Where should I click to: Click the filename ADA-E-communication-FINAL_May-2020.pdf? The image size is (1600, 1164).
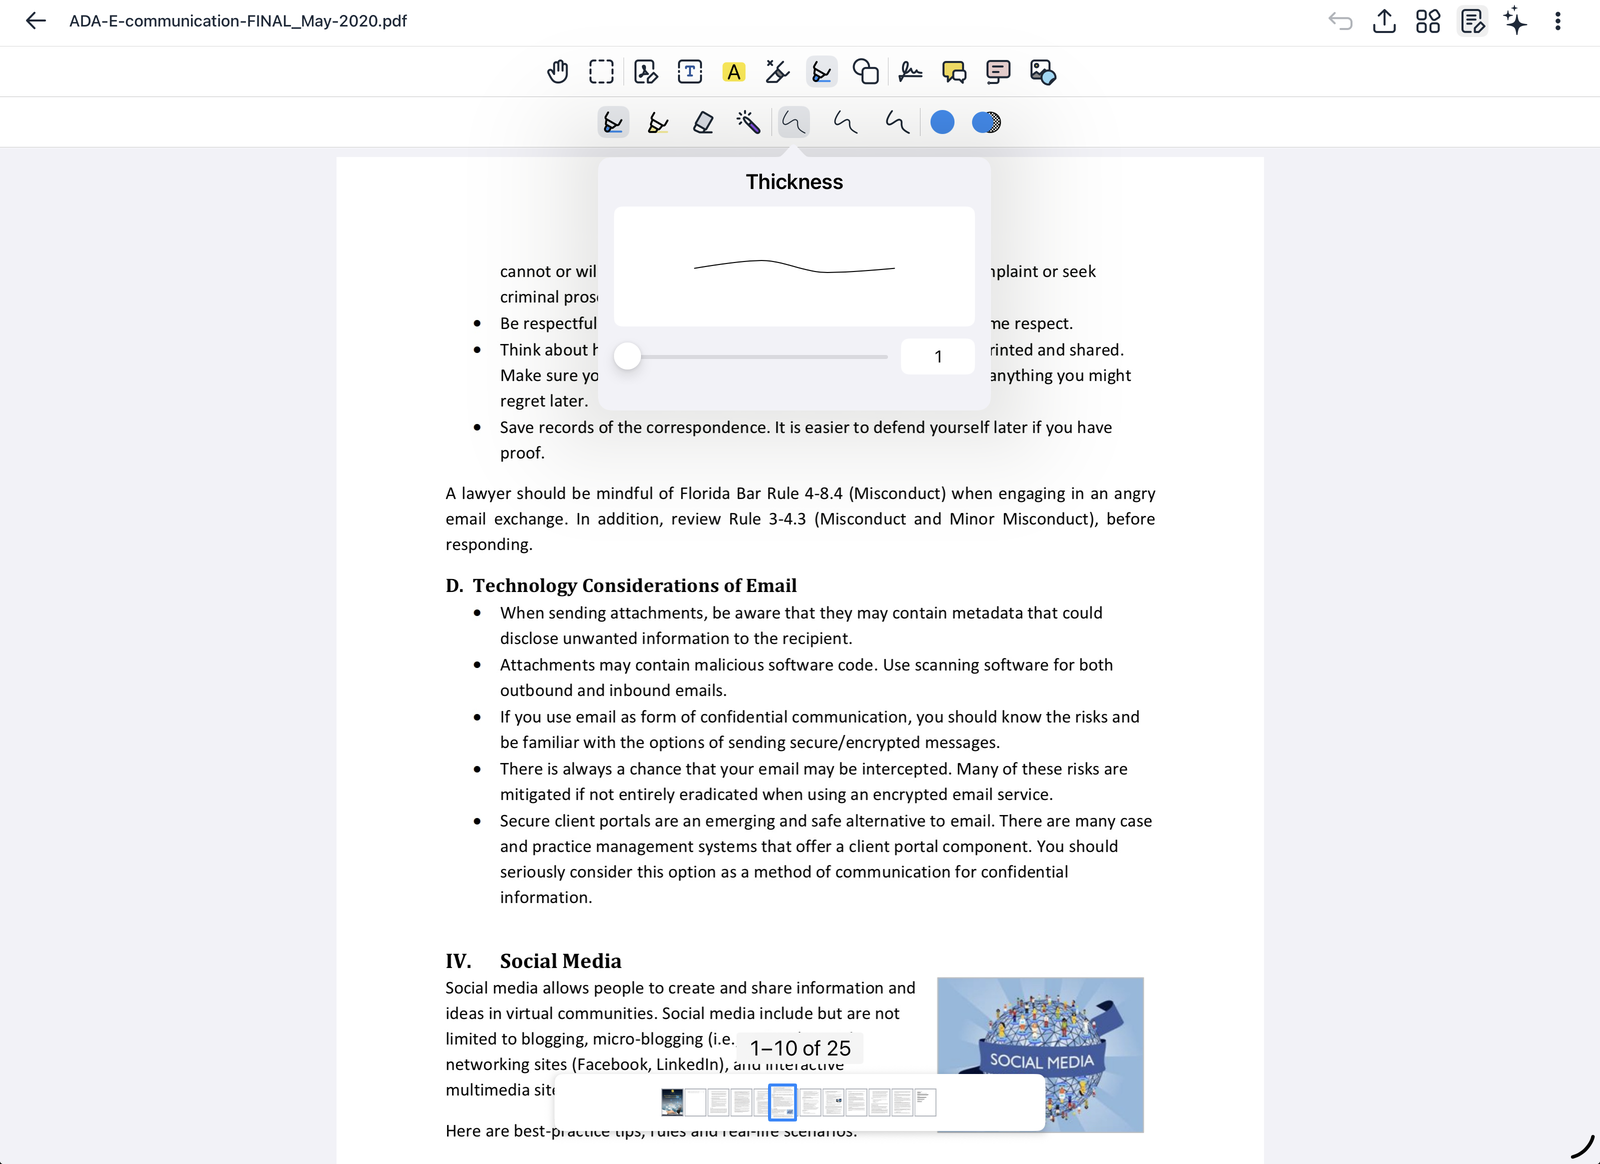238,21
